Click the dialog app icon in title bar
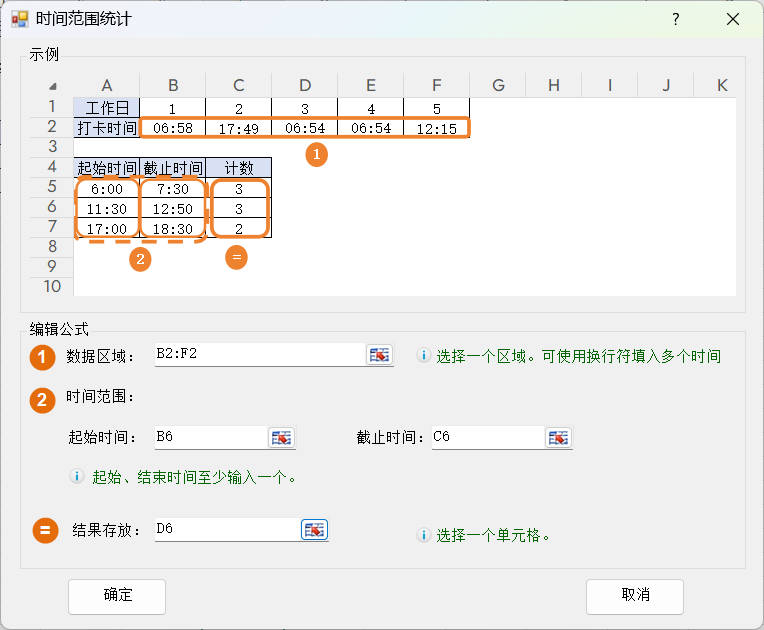Viewport: 764px width, 630px height. tap(19, 19)
